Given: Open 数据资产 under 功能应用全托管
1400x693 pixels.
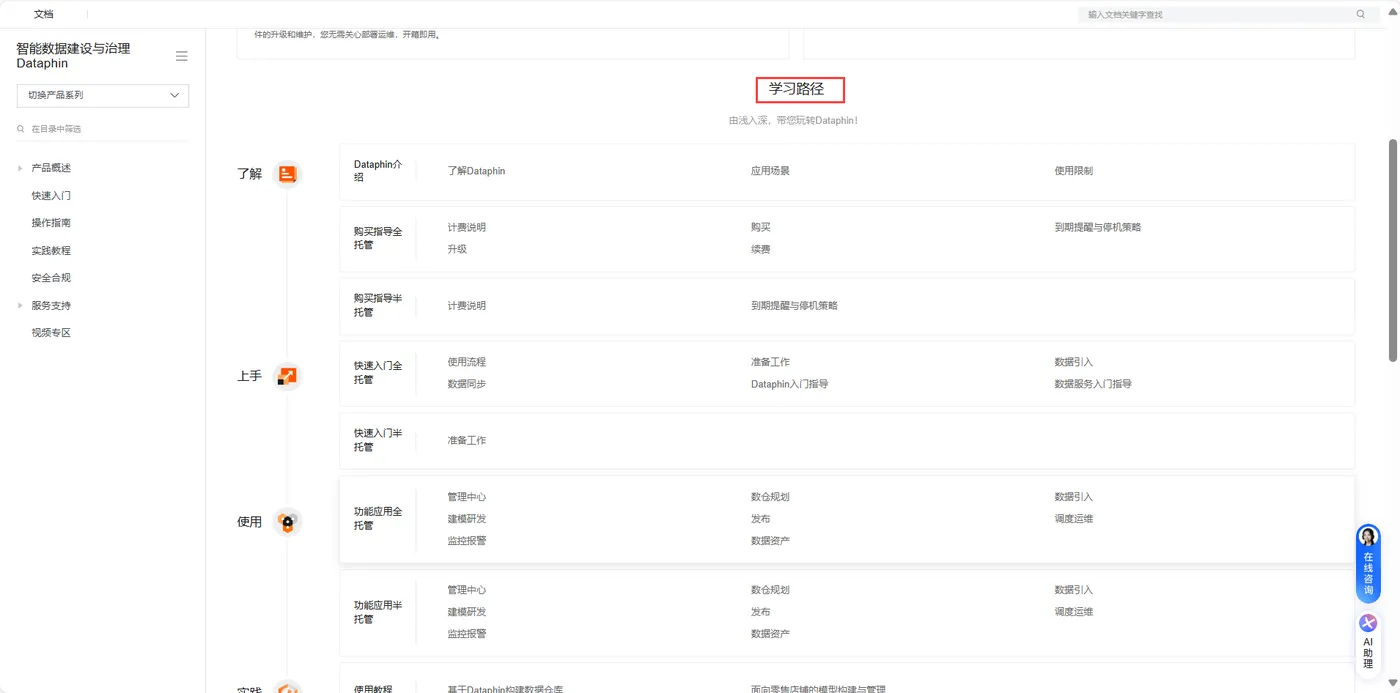Looking at the screenshot, I should 770,541.
